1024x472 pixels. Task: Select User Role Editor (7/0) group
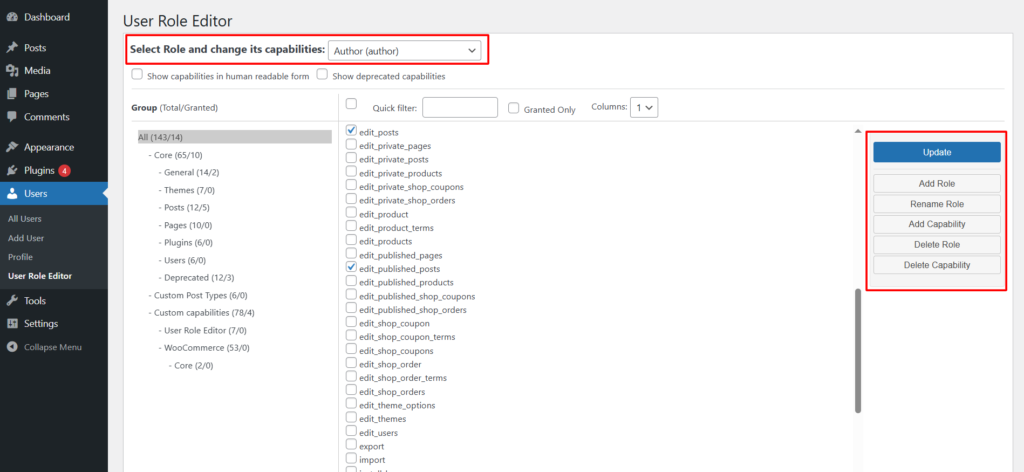pyautogui.click(x=202, y=330)
